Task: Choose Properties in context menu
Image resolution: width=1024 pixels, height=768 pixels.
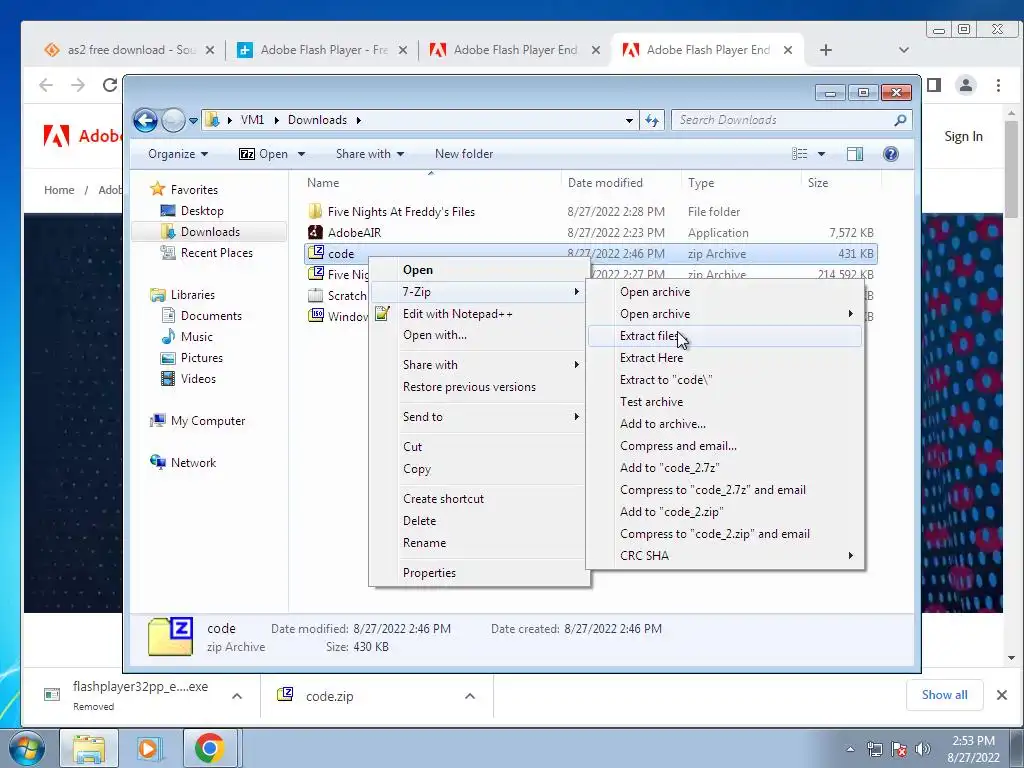Action: coord(479,573)
